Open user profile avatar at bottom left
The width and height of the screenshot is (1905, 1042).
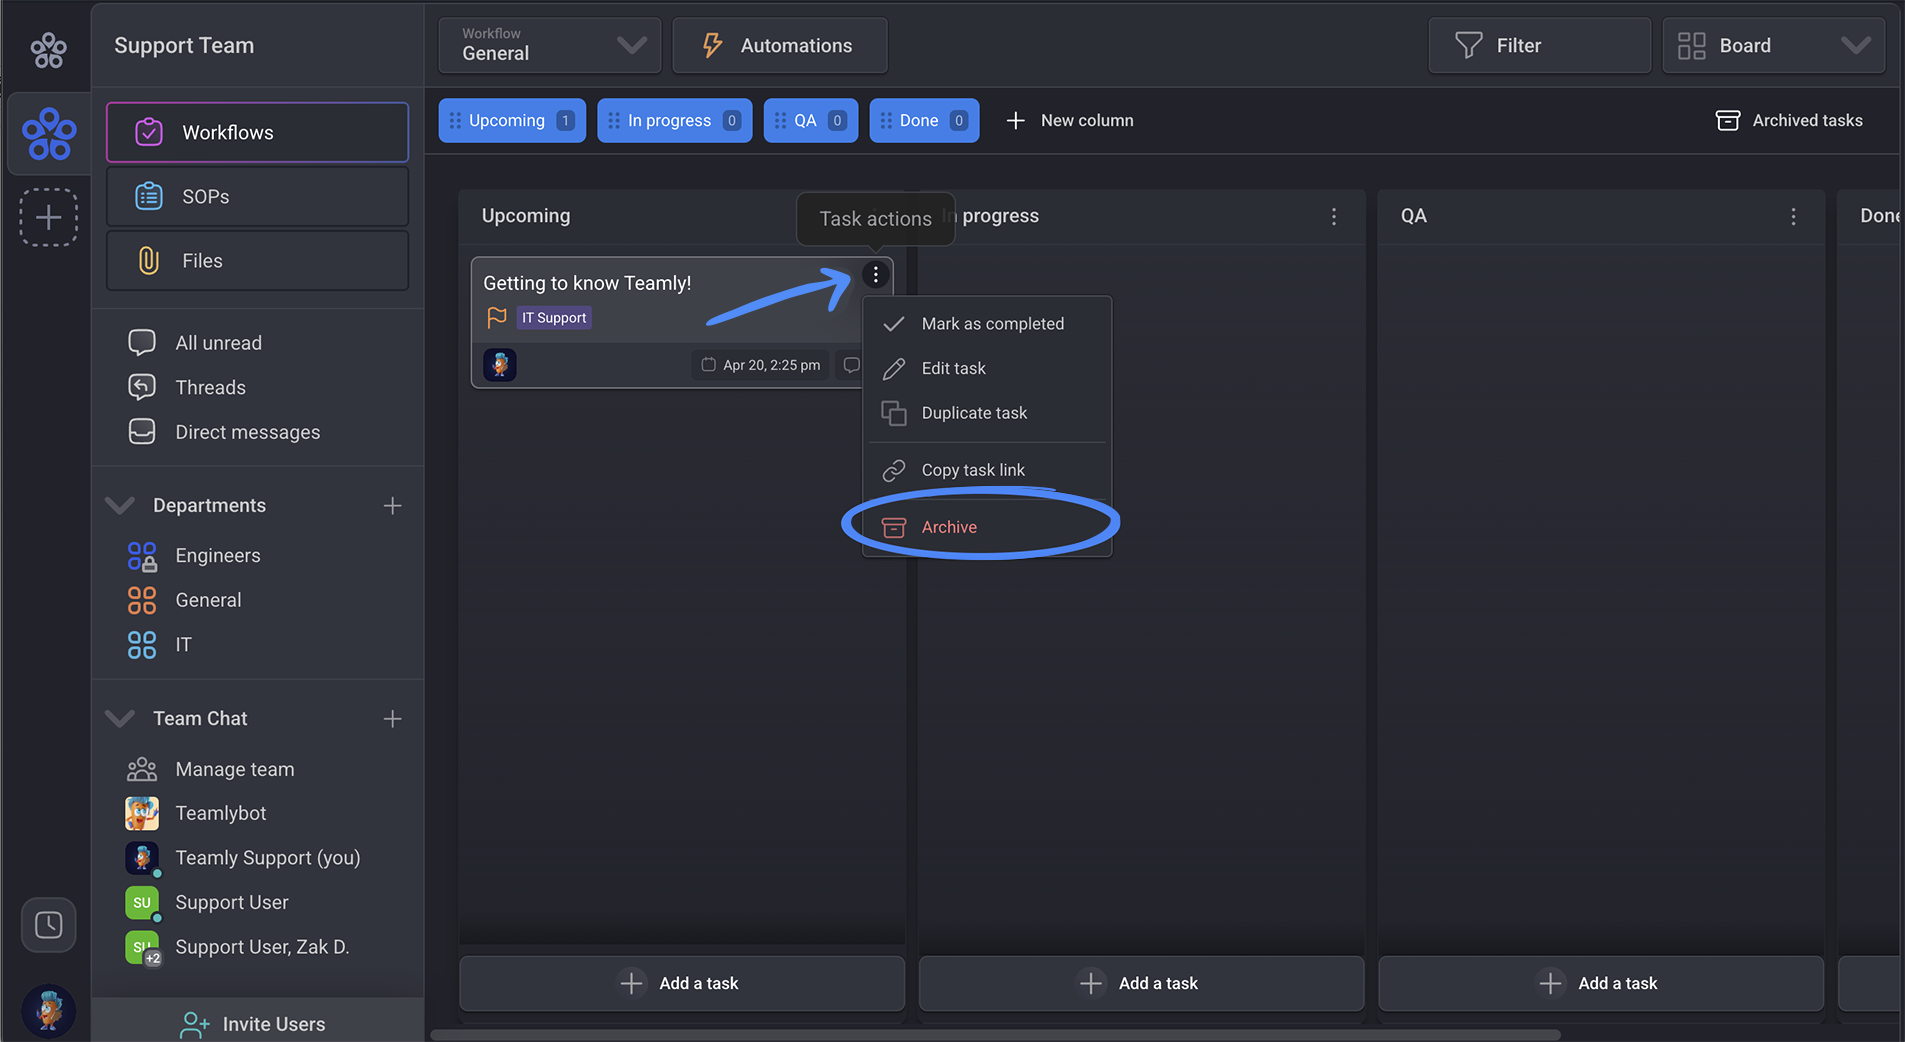(48, 1010)
